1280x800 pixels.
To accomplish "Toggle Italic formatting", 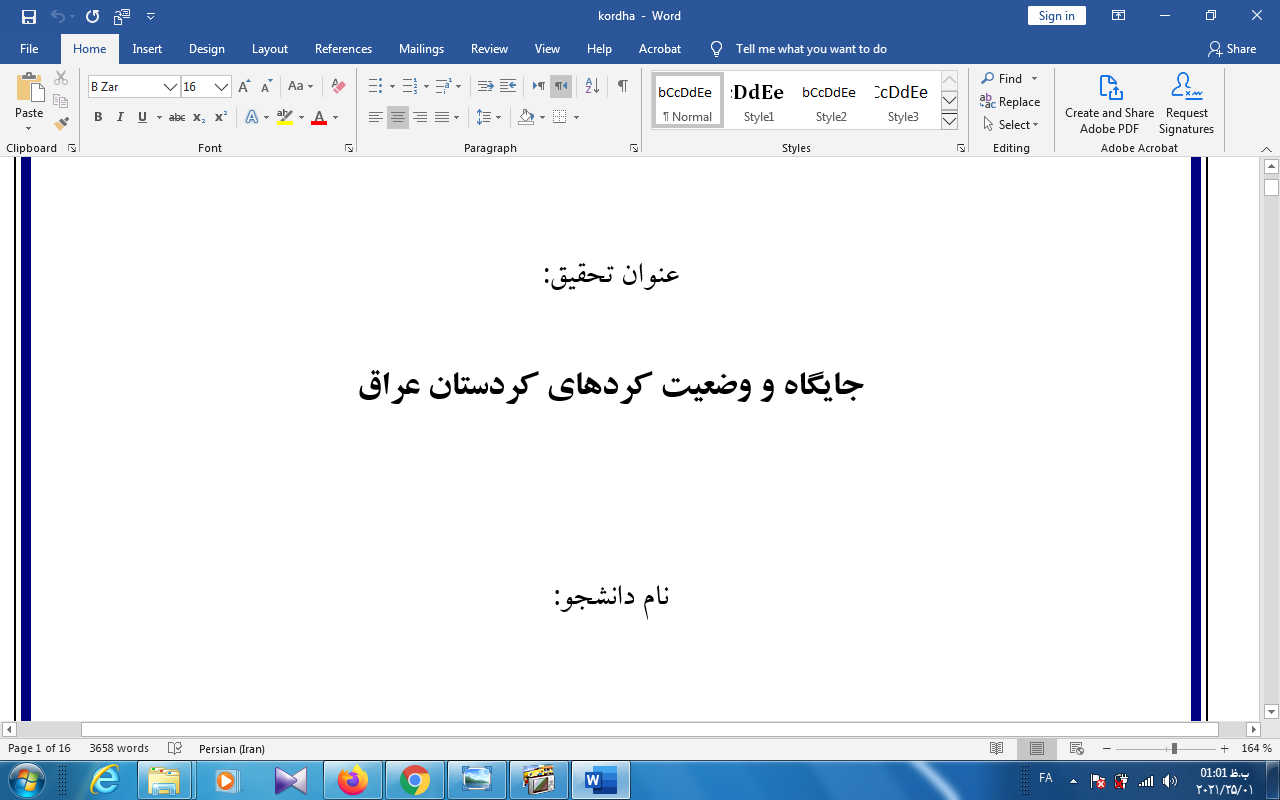I will pyautogui.click(x=120, y=117).
